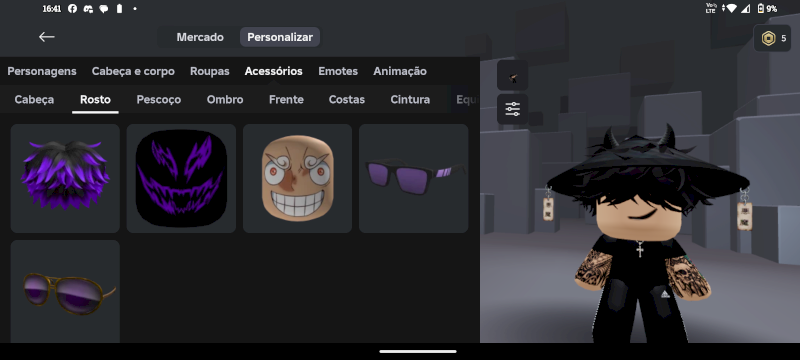The width and height of the screenshot is (800, 360).
Task: Select the Personalizar tab
Action: point(280,37)
